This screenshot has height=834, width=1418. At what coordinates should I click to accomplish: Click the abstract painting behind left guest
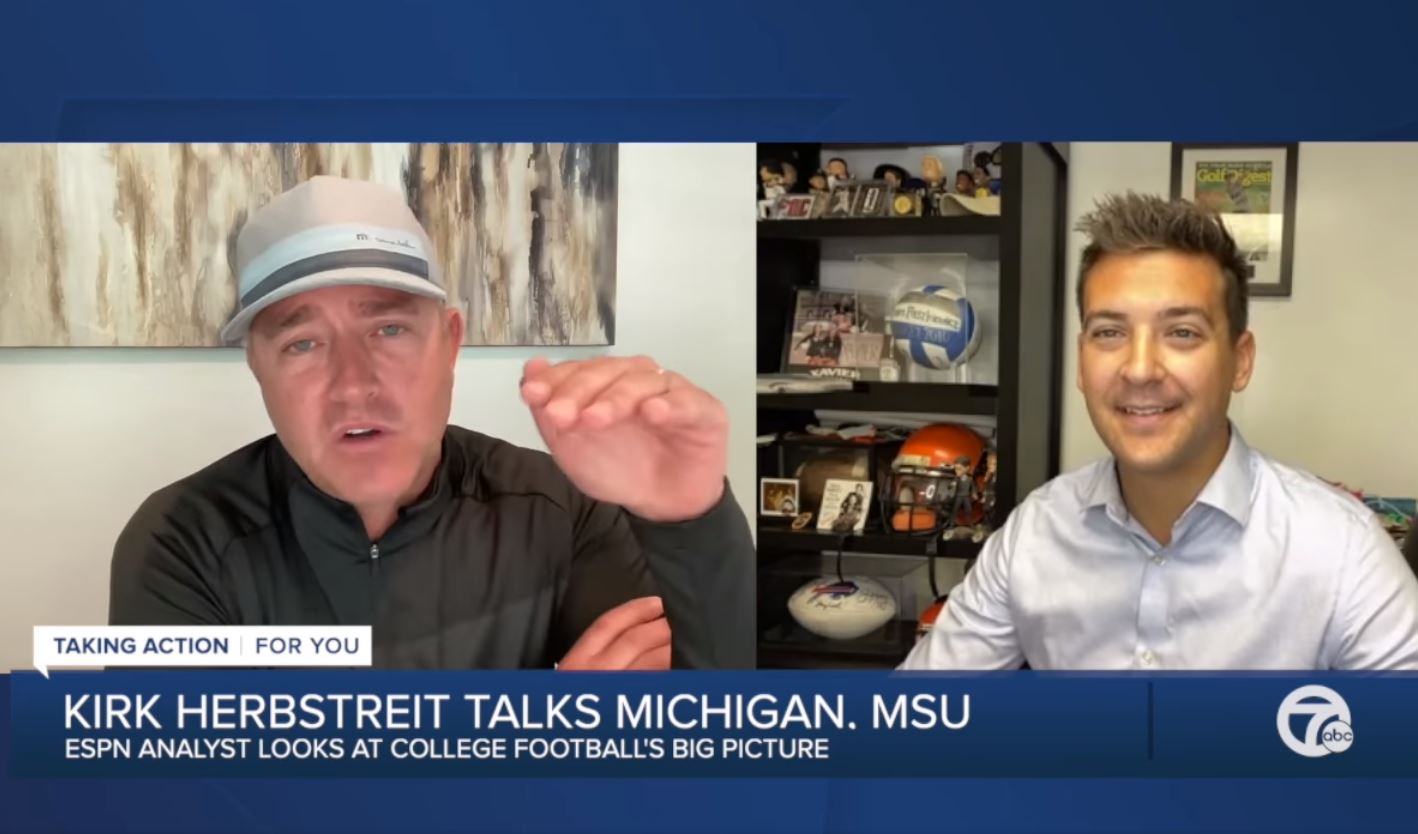tap(308, 244)
